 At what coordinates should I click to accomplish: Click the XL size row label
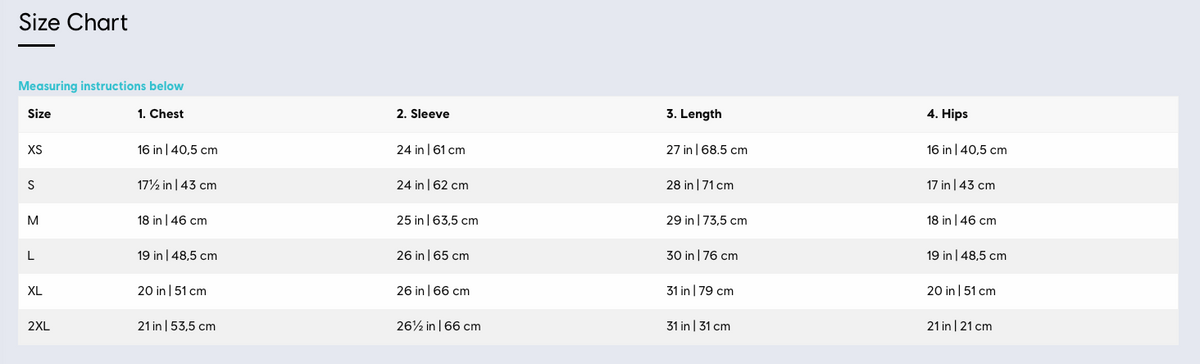[x=34, y=290]
